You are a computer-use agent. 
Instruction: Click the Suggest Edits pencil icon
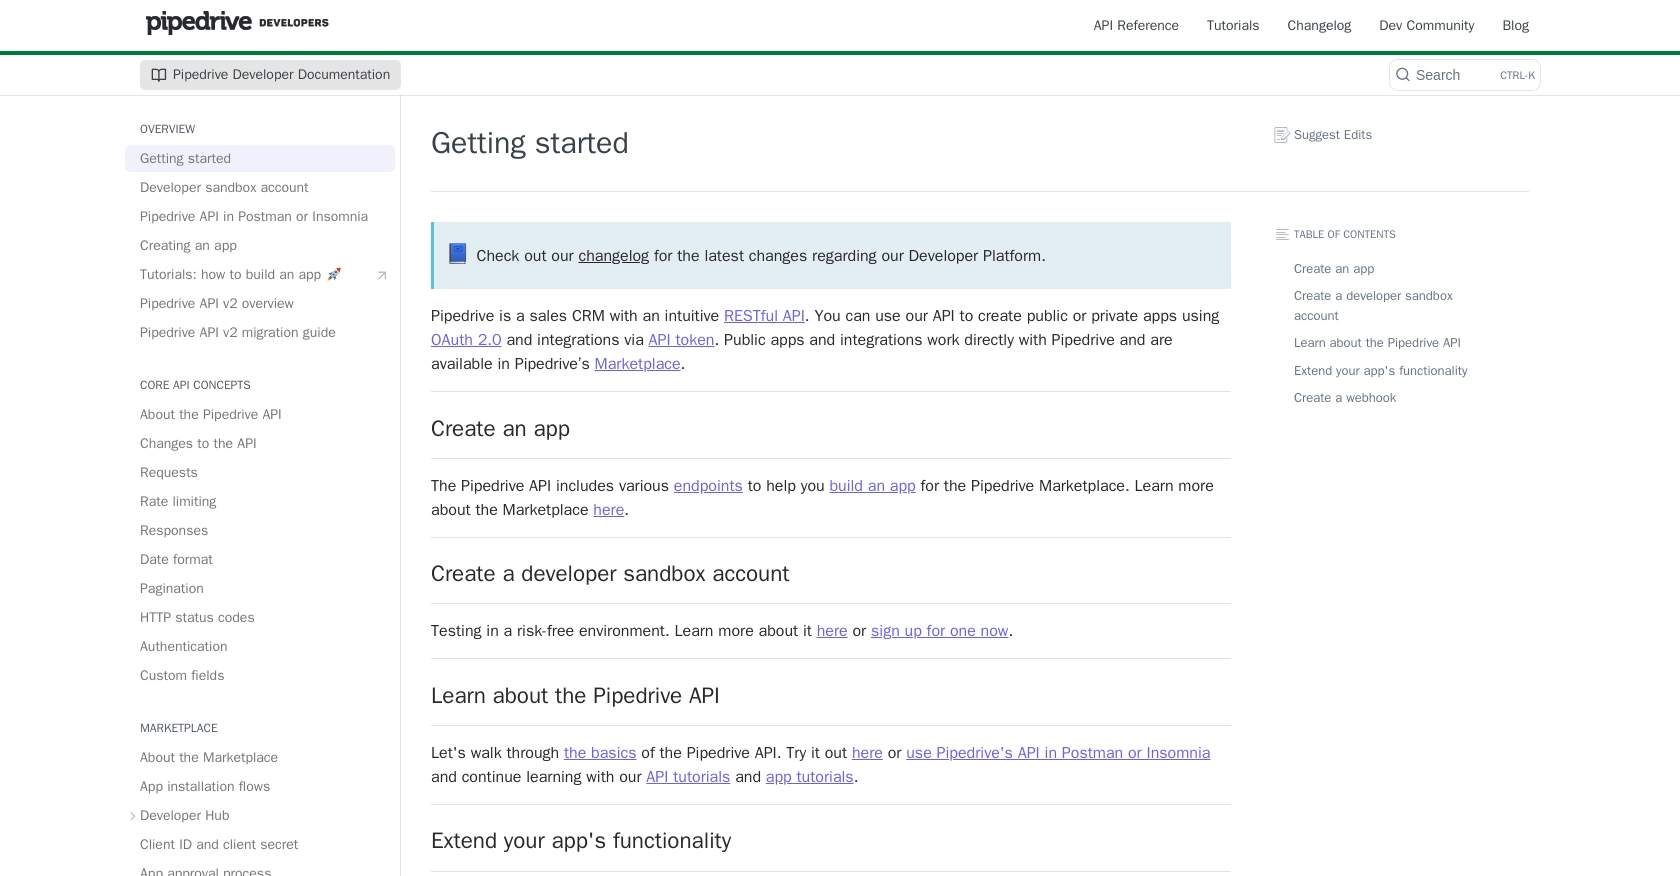click(1282, 135)
